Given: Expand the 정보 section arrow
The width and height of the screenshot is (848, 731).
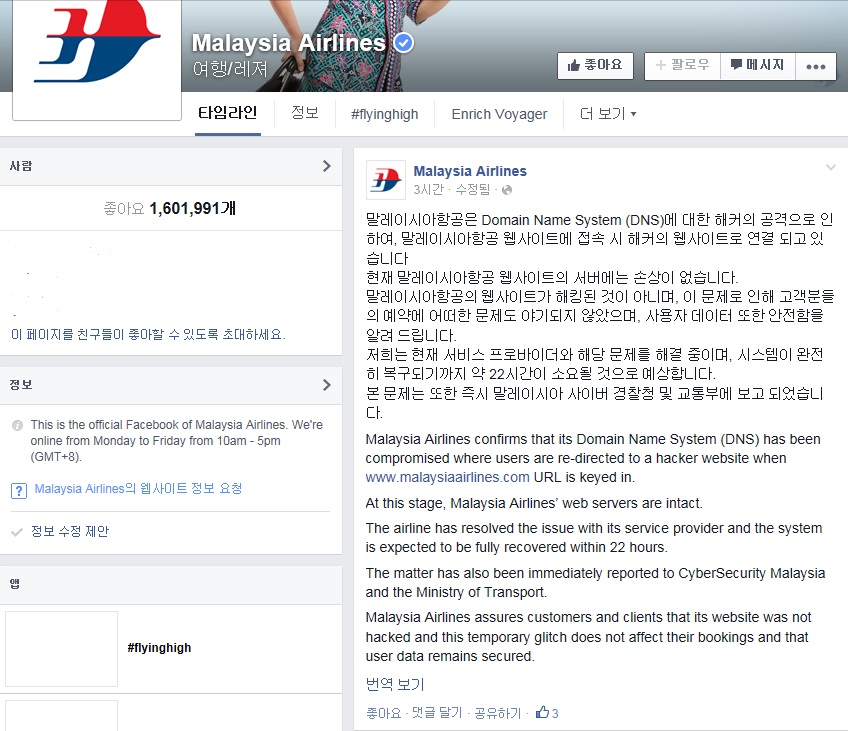Looking at the screenshot, I should click(327, 385).
